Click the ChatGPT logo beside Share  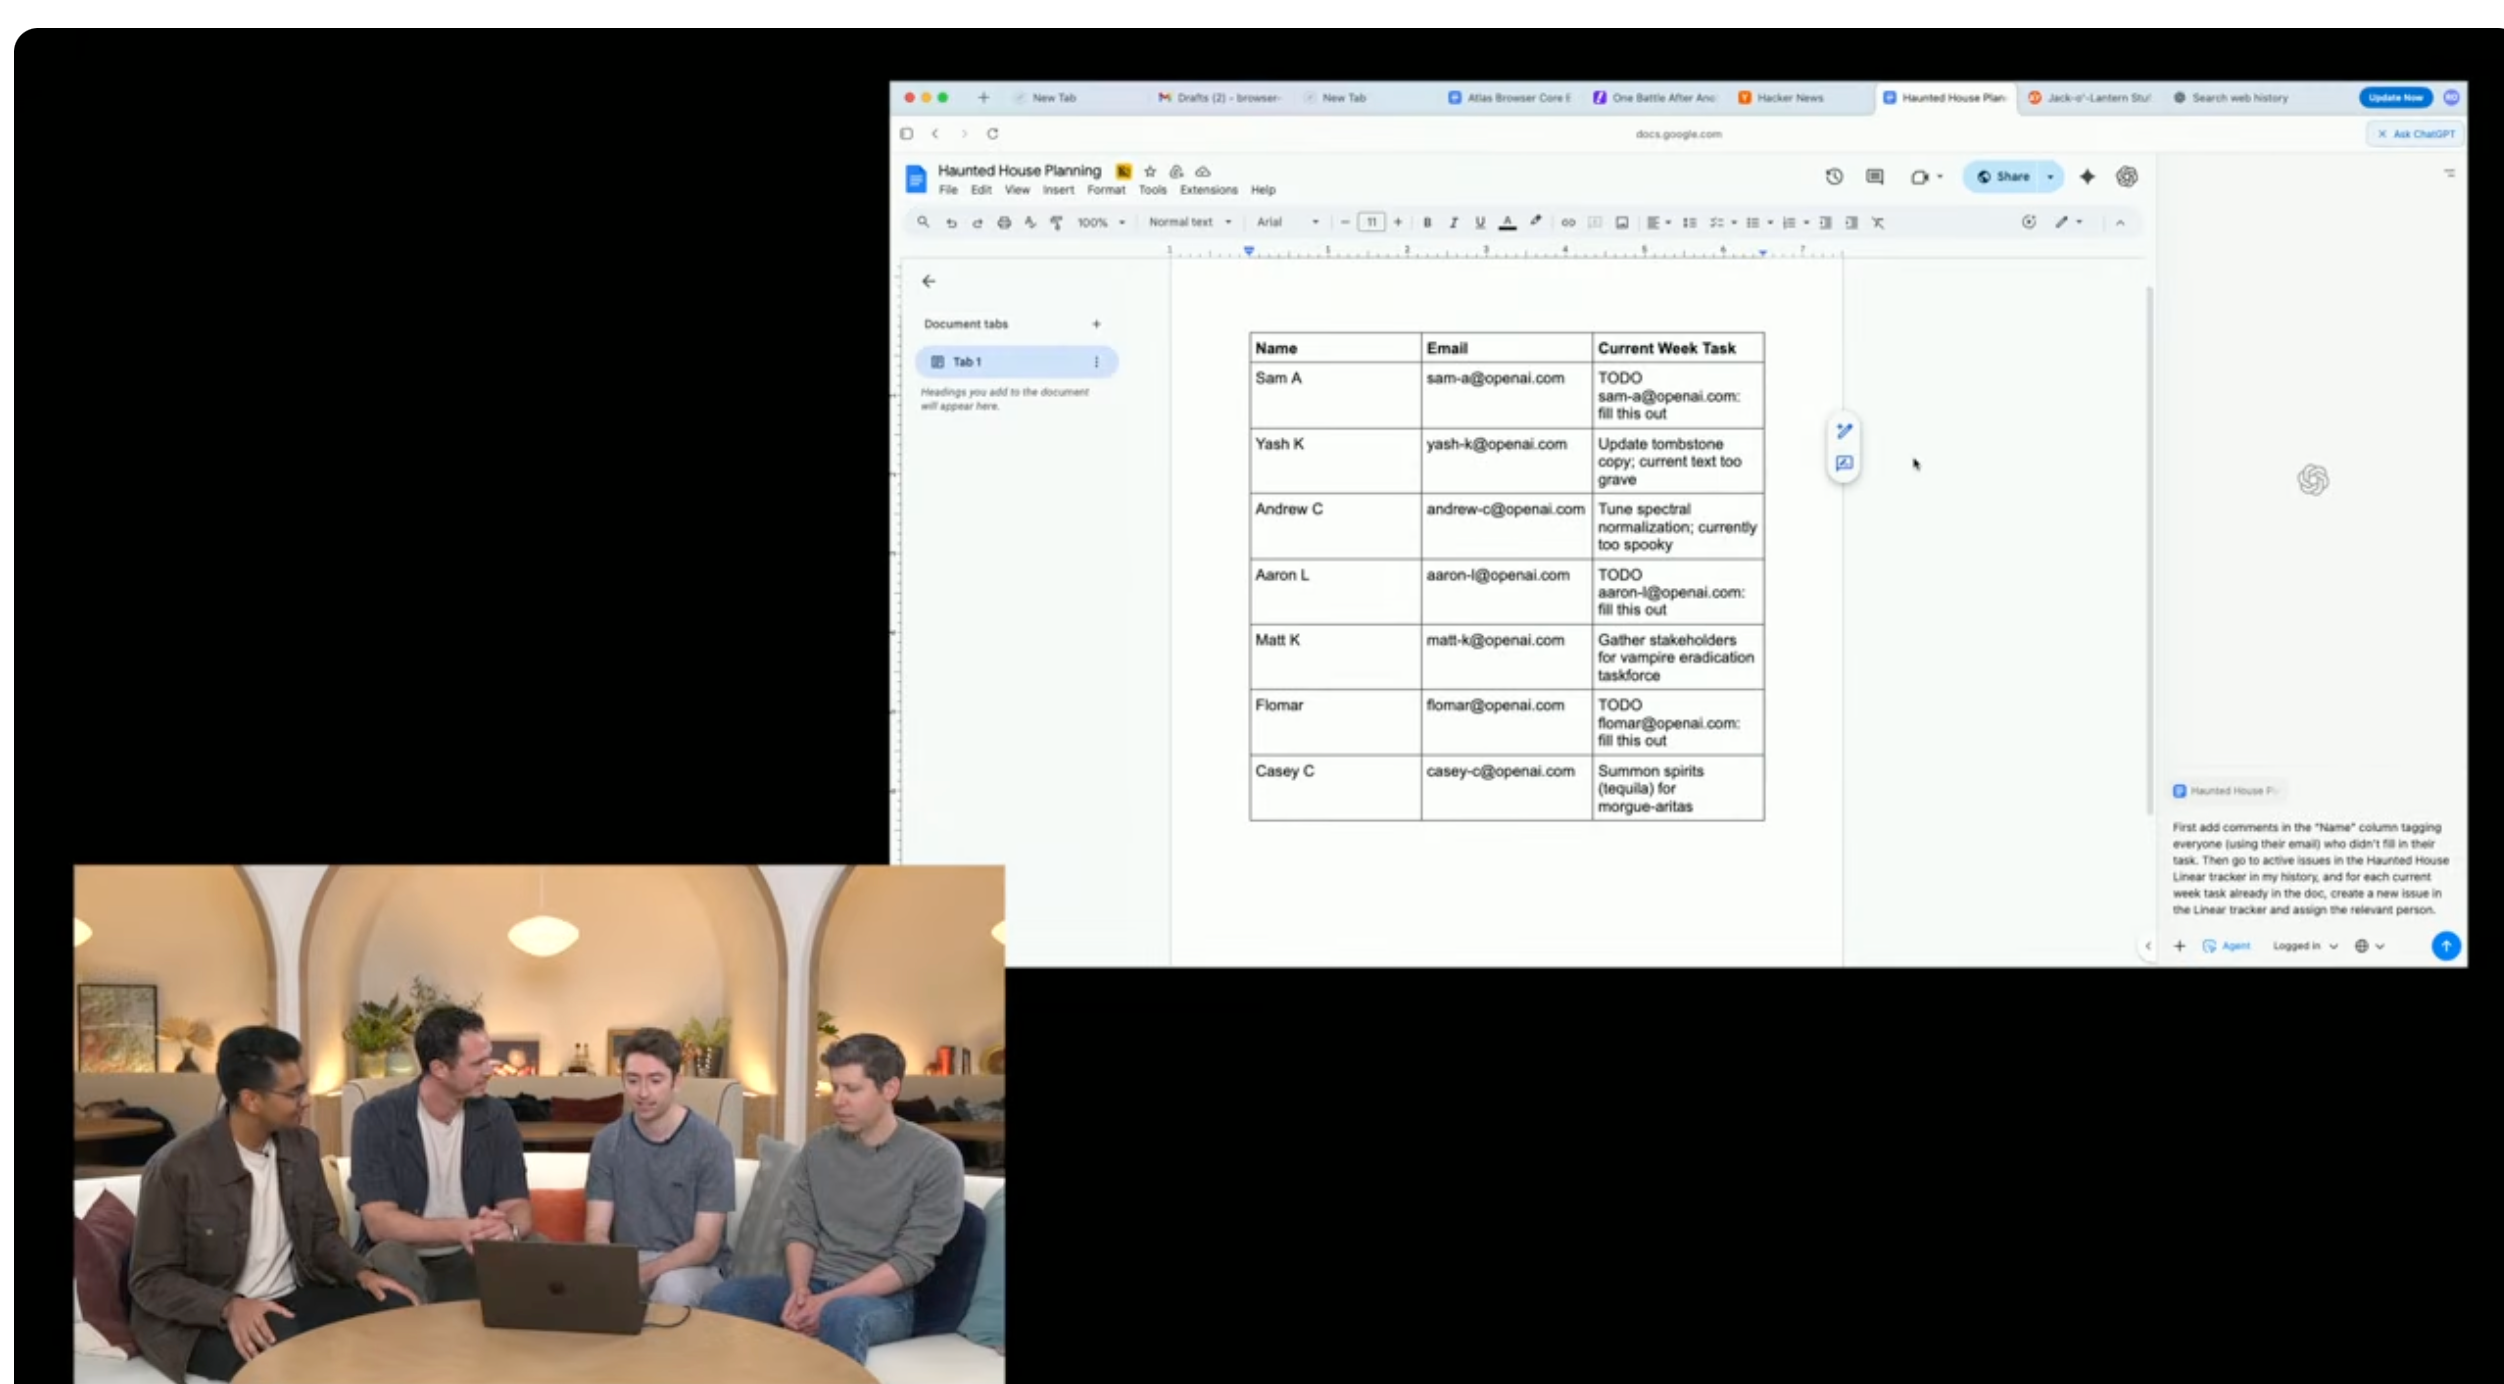click(2127, 177)
